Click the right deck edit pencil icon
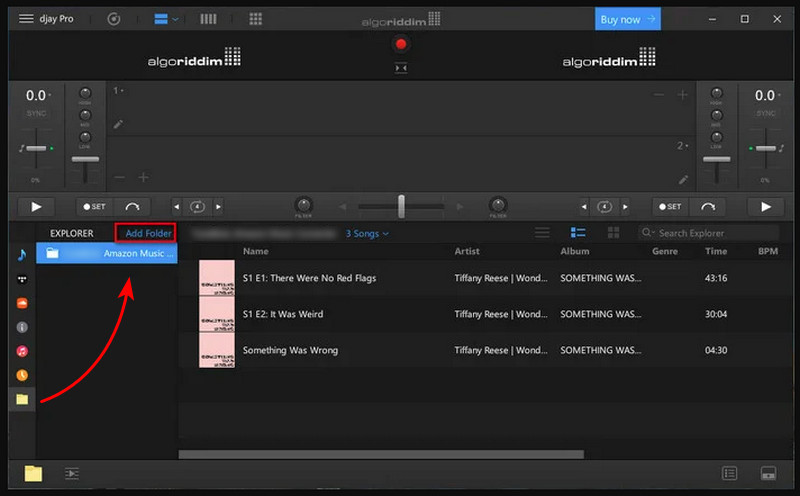This screenshot has width=800, height=496. click(684, 179)
